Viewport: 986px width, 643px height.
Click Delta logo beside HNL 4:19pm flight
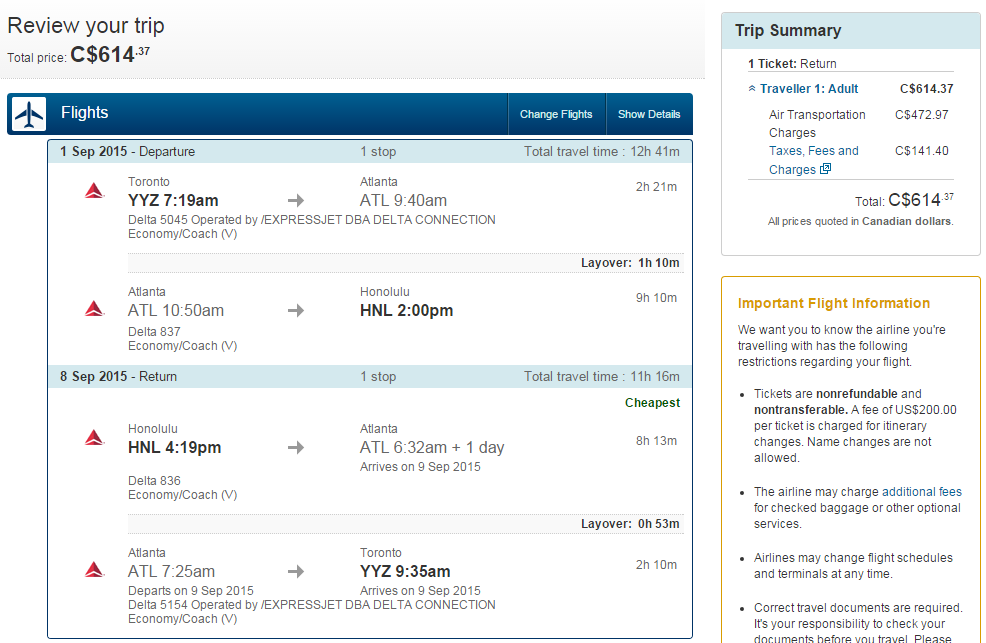94,437
